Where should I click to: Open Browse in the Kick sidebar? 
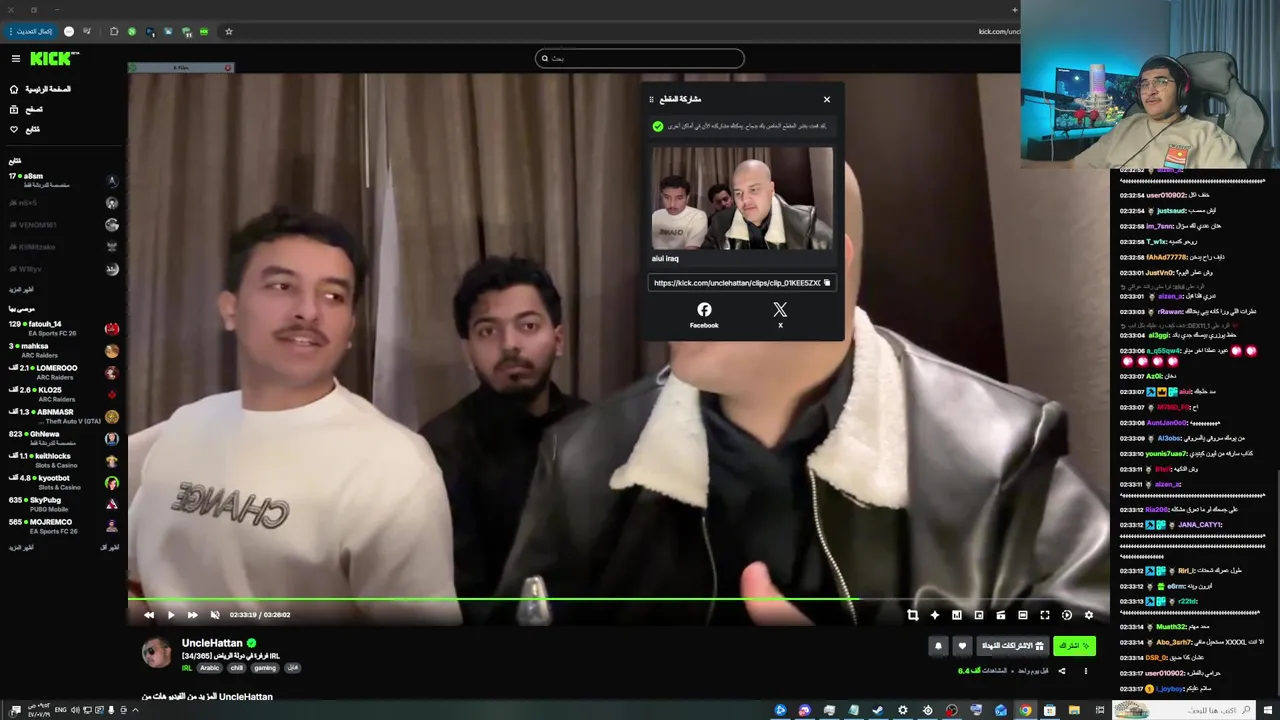coord(27,109)
